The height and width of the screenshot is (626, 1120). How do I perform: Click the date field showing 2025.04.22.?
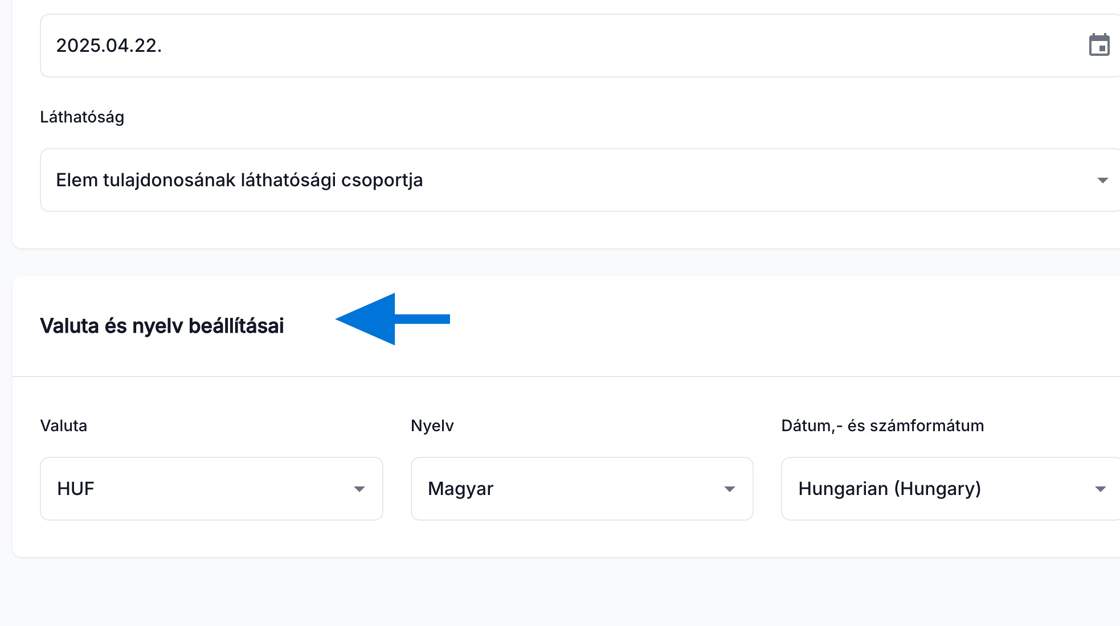coord(500,45)
